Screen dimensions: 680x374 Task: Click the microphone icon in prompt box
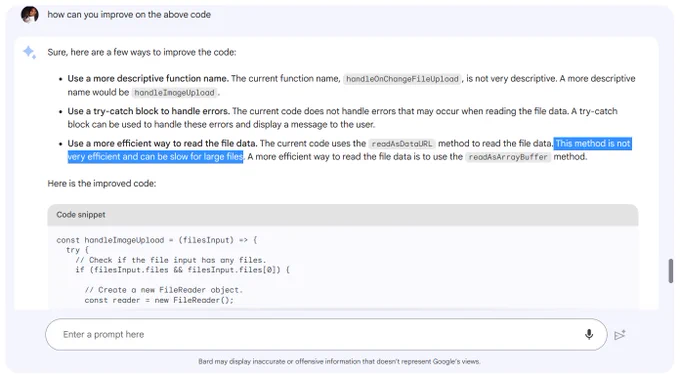click(x=589, y=334)
